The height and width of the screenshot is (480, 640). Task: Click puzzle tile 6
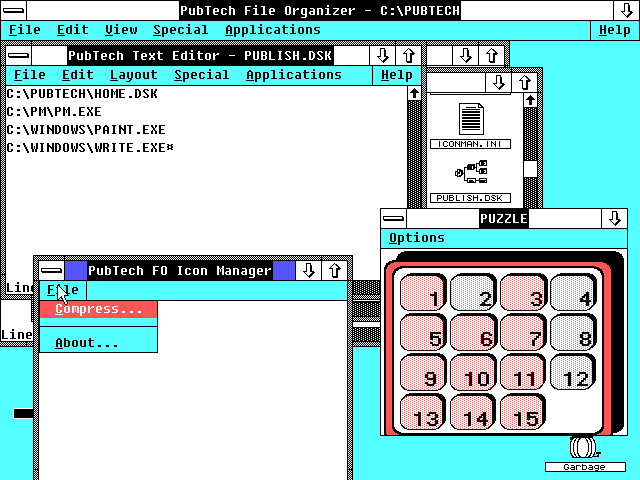pos(473,332)
